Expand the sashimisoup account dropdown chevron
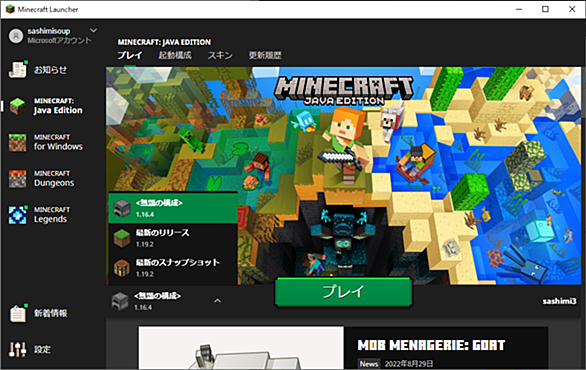The image size is (586, 370). tap(93, 30)
